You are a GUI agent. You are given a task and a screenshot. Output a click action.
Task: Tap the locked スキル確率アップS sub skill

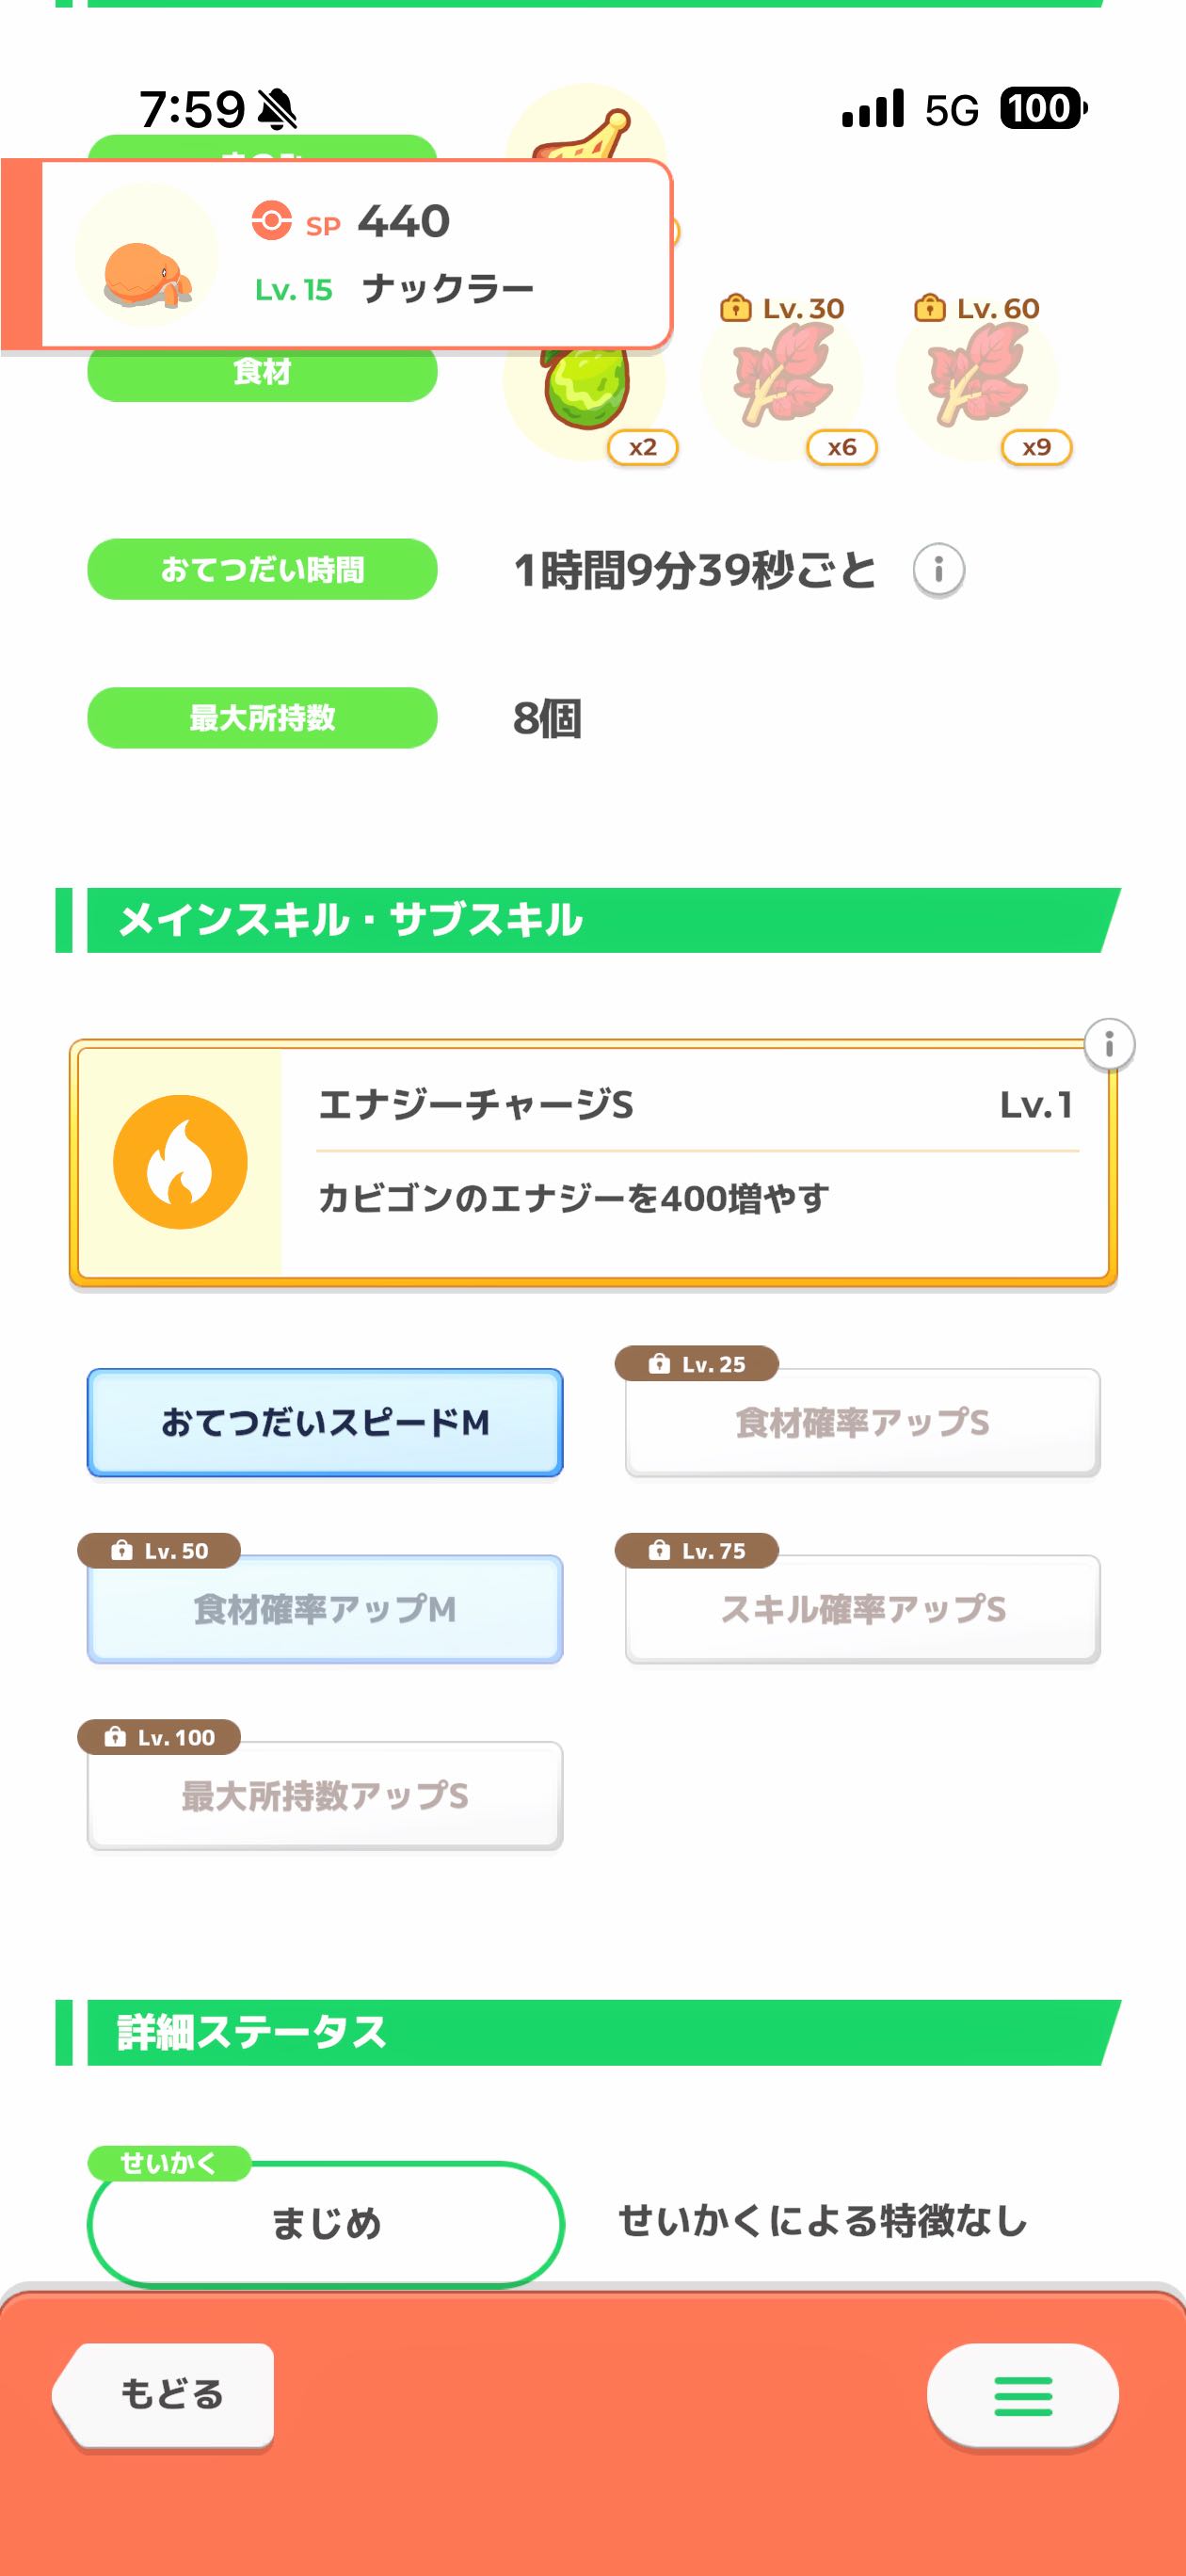point(862,1609)
